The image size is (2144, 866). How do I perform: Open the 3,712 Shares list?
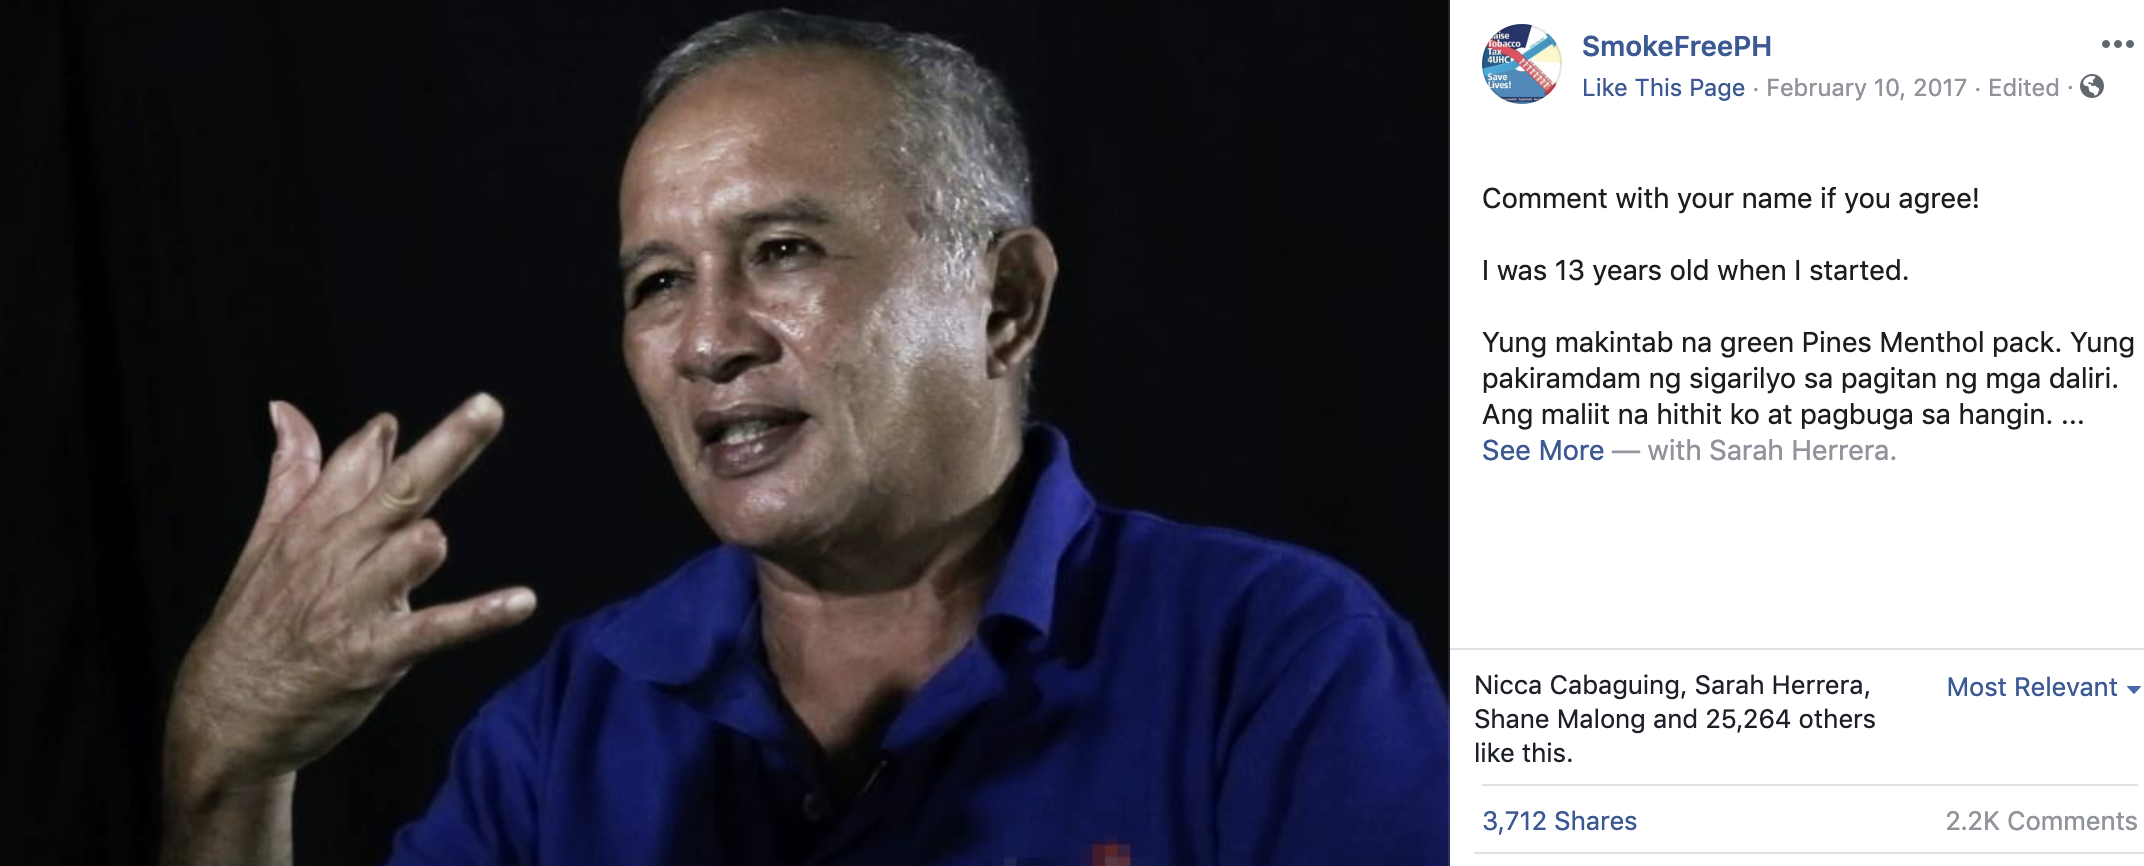pyautogui.click(x=1559, y=821)
